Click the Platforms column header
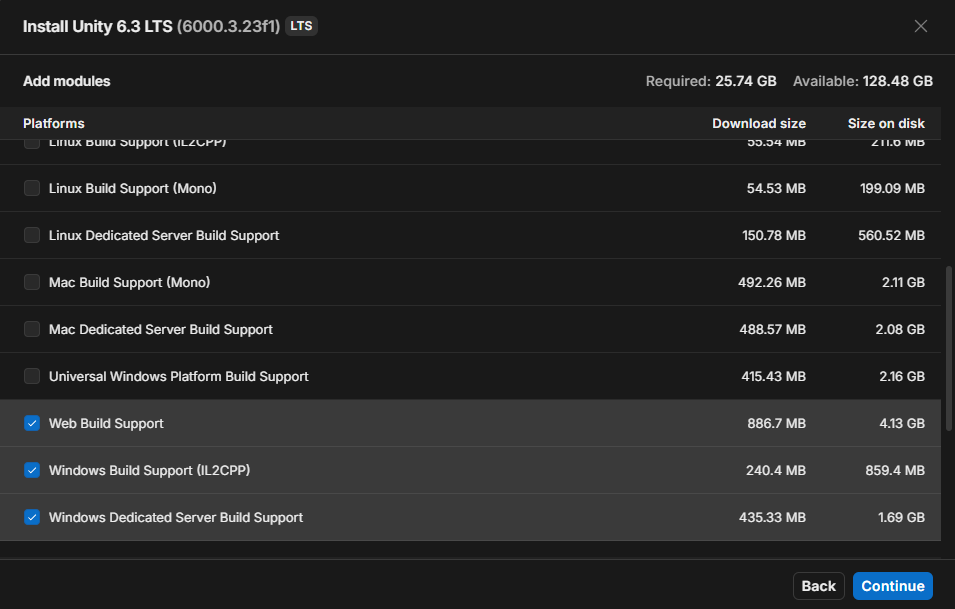The image size is (955, 609). 54,123
